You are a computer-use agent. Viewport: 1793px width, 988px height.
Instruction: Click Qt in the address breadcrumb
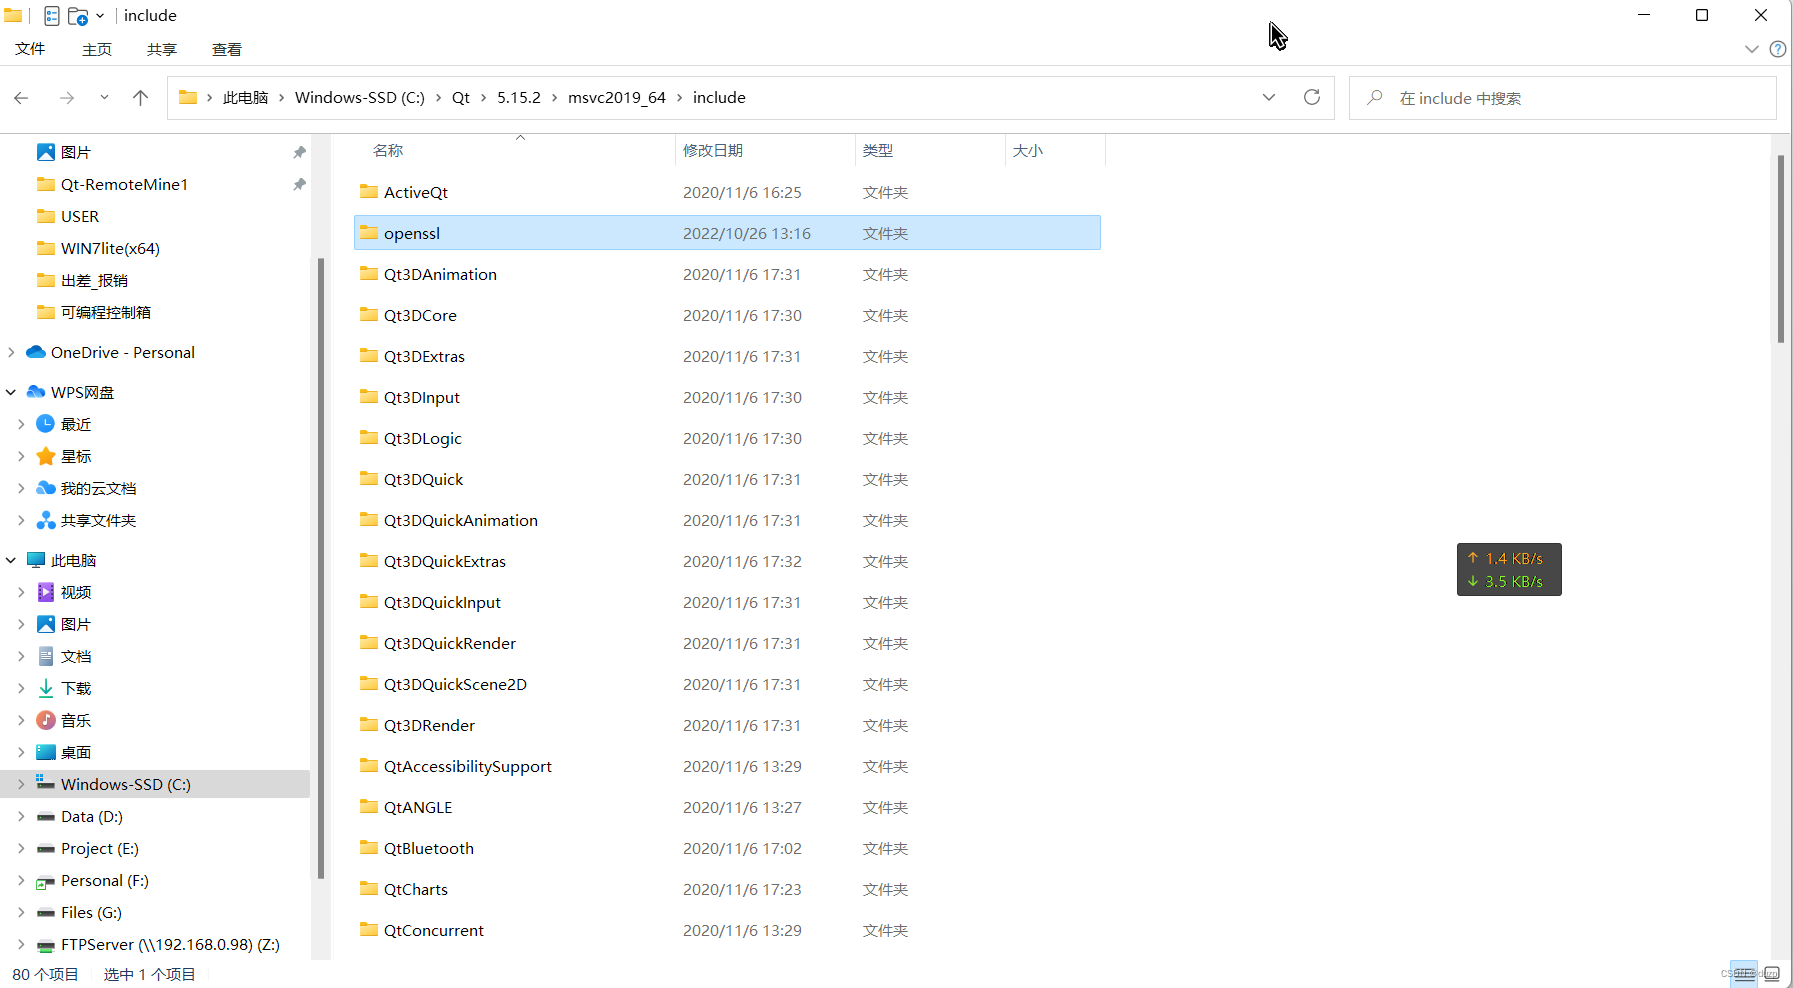pos(461,98)
